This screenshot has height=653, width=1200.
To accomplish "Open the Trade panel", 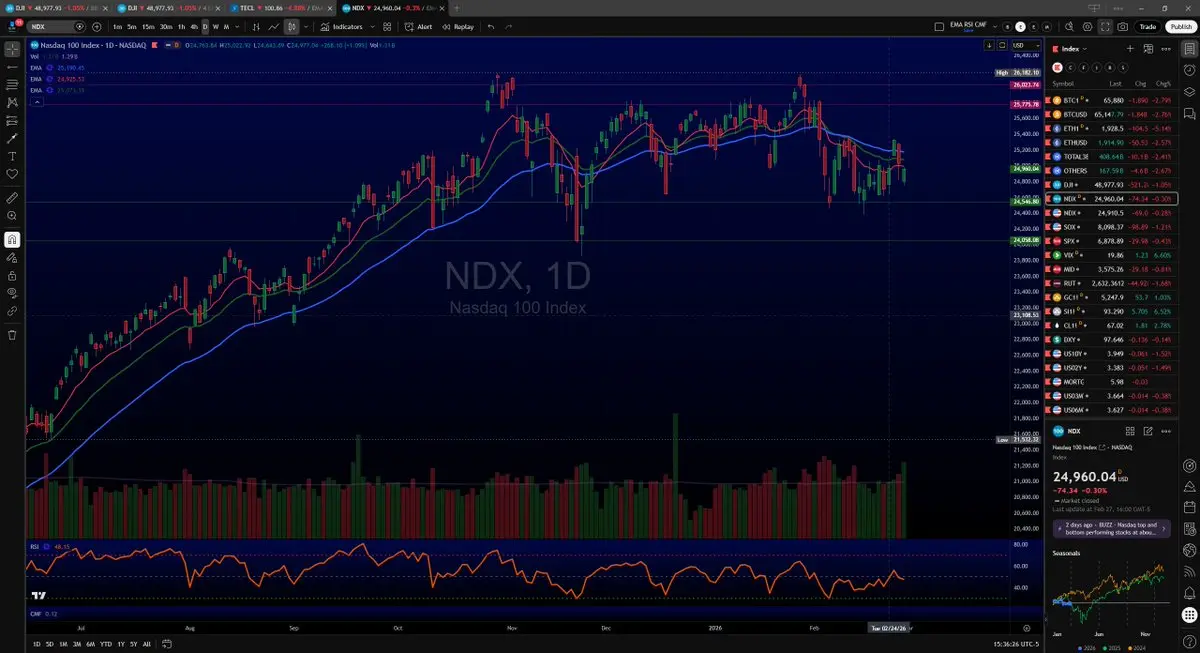I will coord(1148,27).
